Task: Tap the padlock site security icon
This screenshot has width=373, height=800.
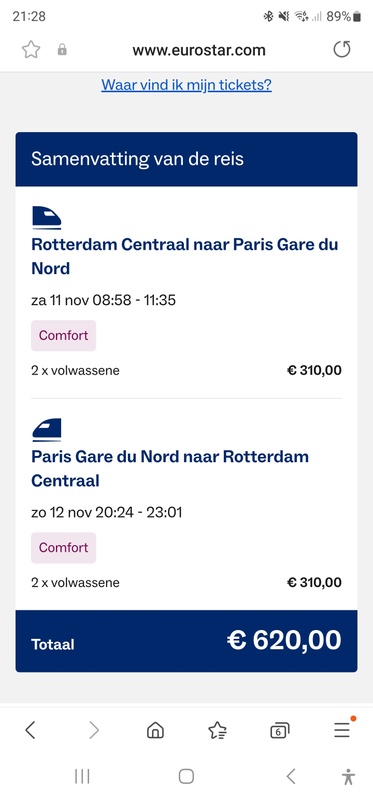Action: pyautogui.click(x=62, y=49)
